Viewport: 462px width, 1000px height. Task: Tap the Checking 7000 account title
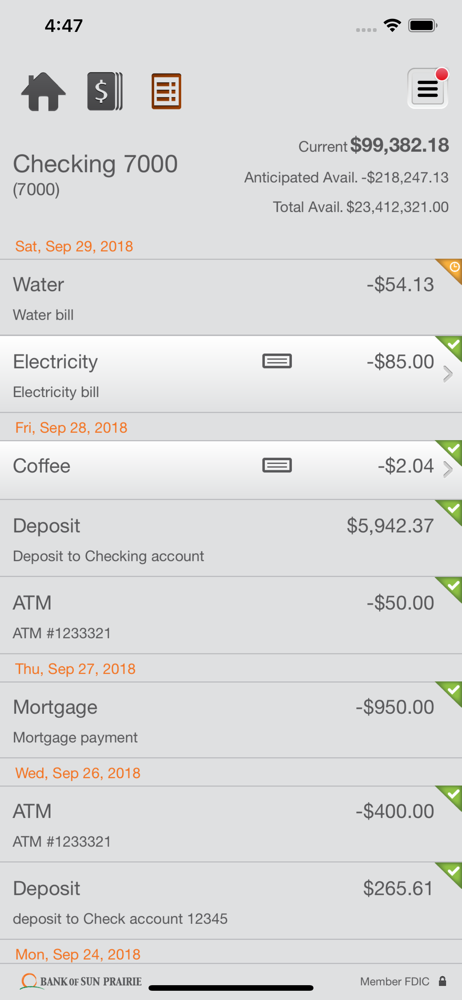(95, 165)
